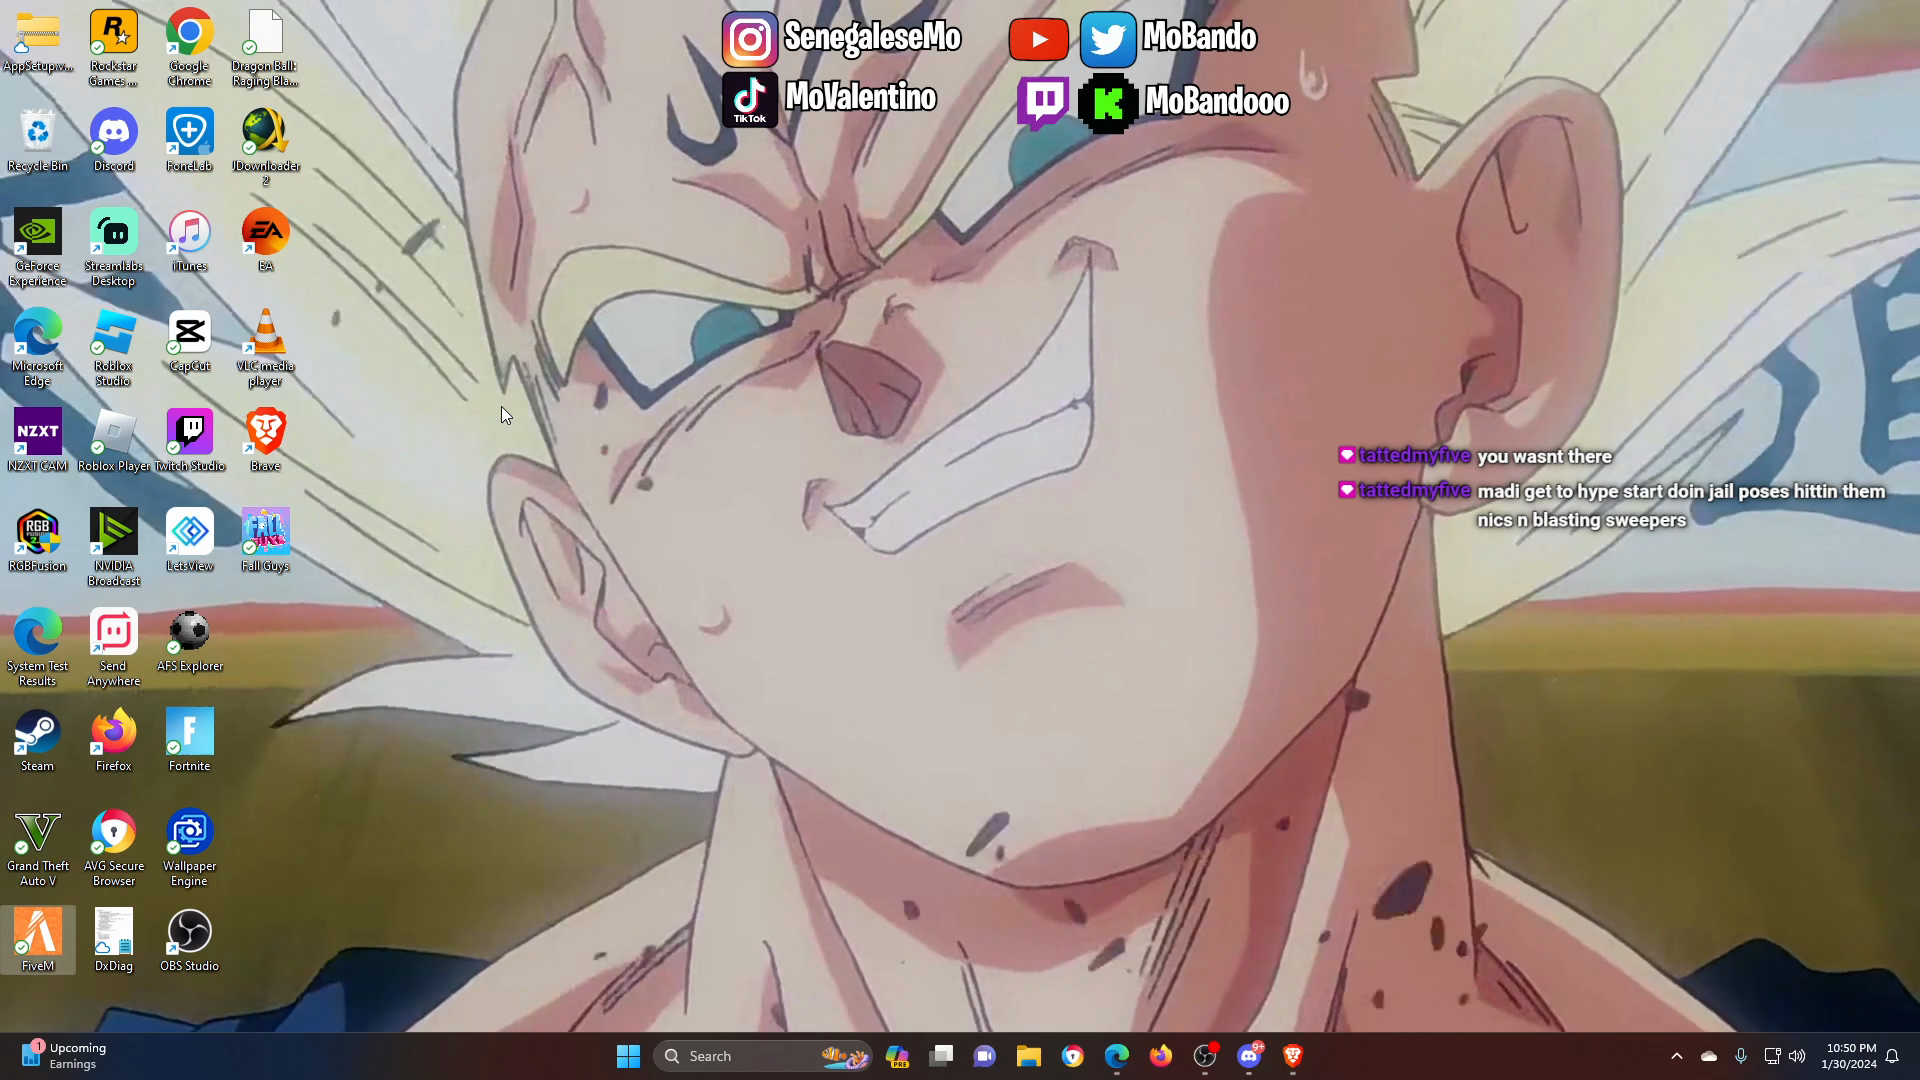Select the Fortnite desktop icon
Viewport: 1920px width, 1080px height.
(x=189, y=740)
